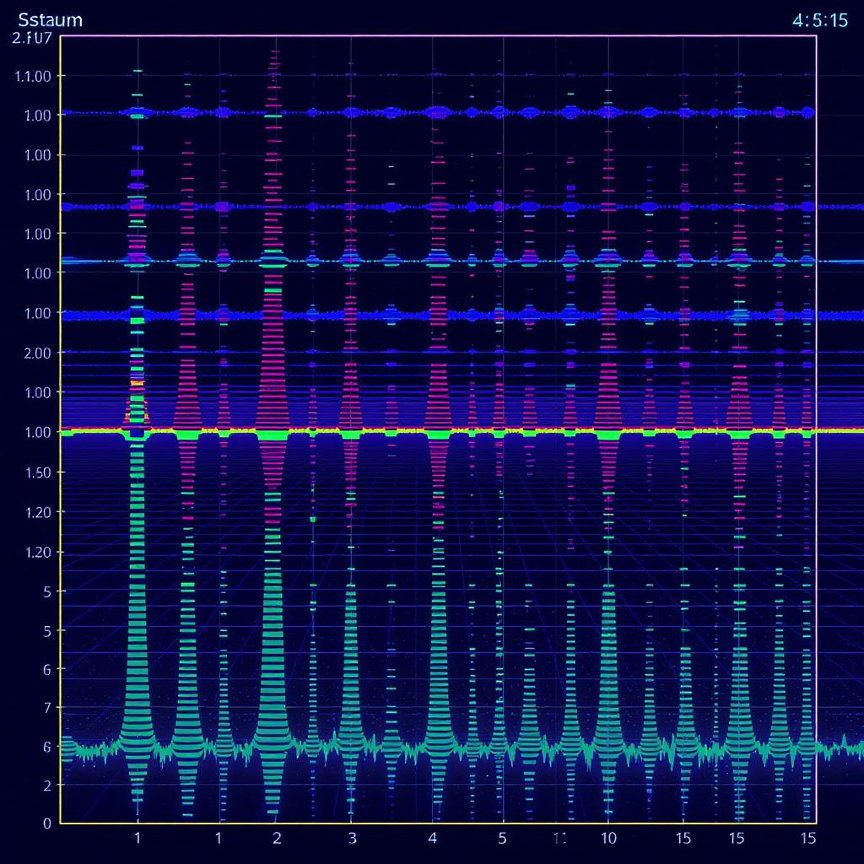The width and height of the screenshot is (864, 864).
Task: Click the 1.1.00 y-axis label
Action: (x=34, y=76)
